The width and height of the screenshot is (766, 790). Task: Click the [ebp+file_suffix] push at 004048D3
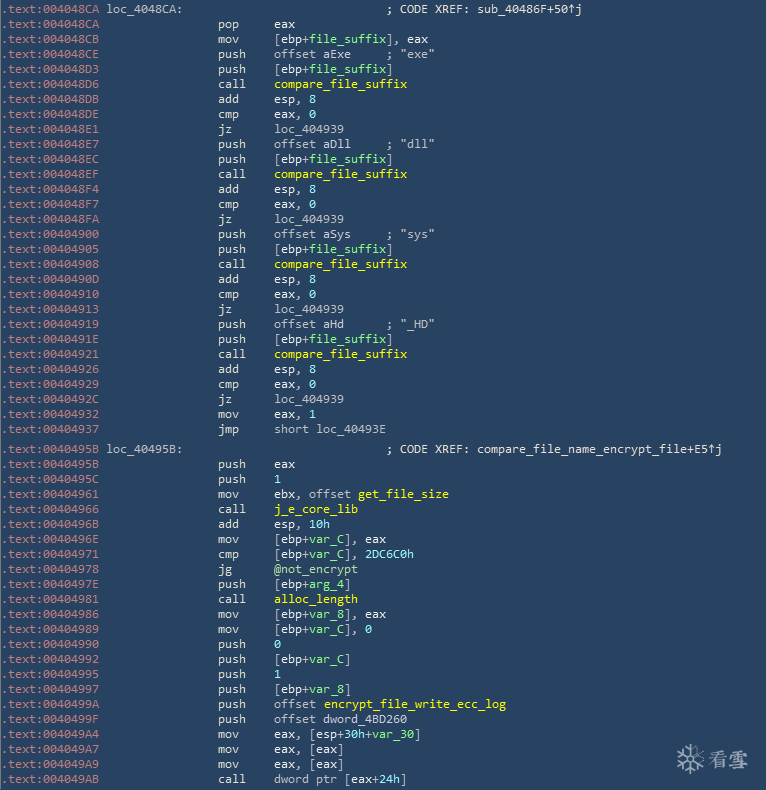[333, 69]
